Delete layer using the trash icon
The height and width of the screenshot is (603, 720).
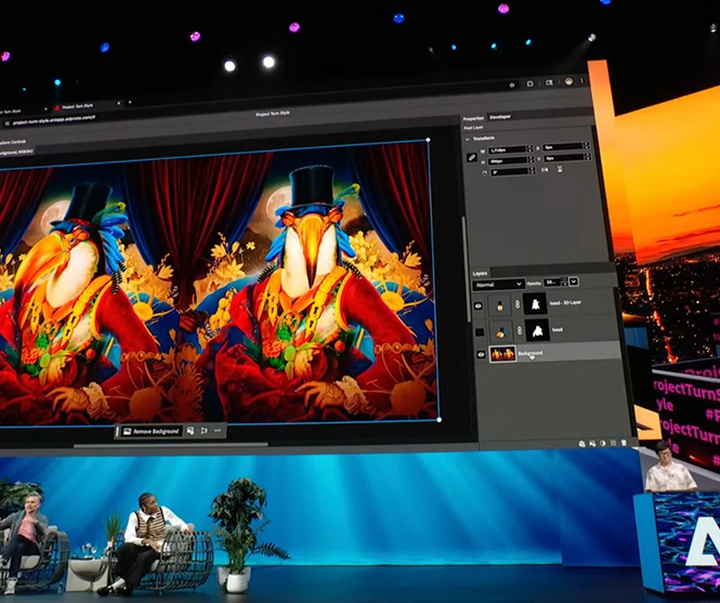[x=623, y=442]
